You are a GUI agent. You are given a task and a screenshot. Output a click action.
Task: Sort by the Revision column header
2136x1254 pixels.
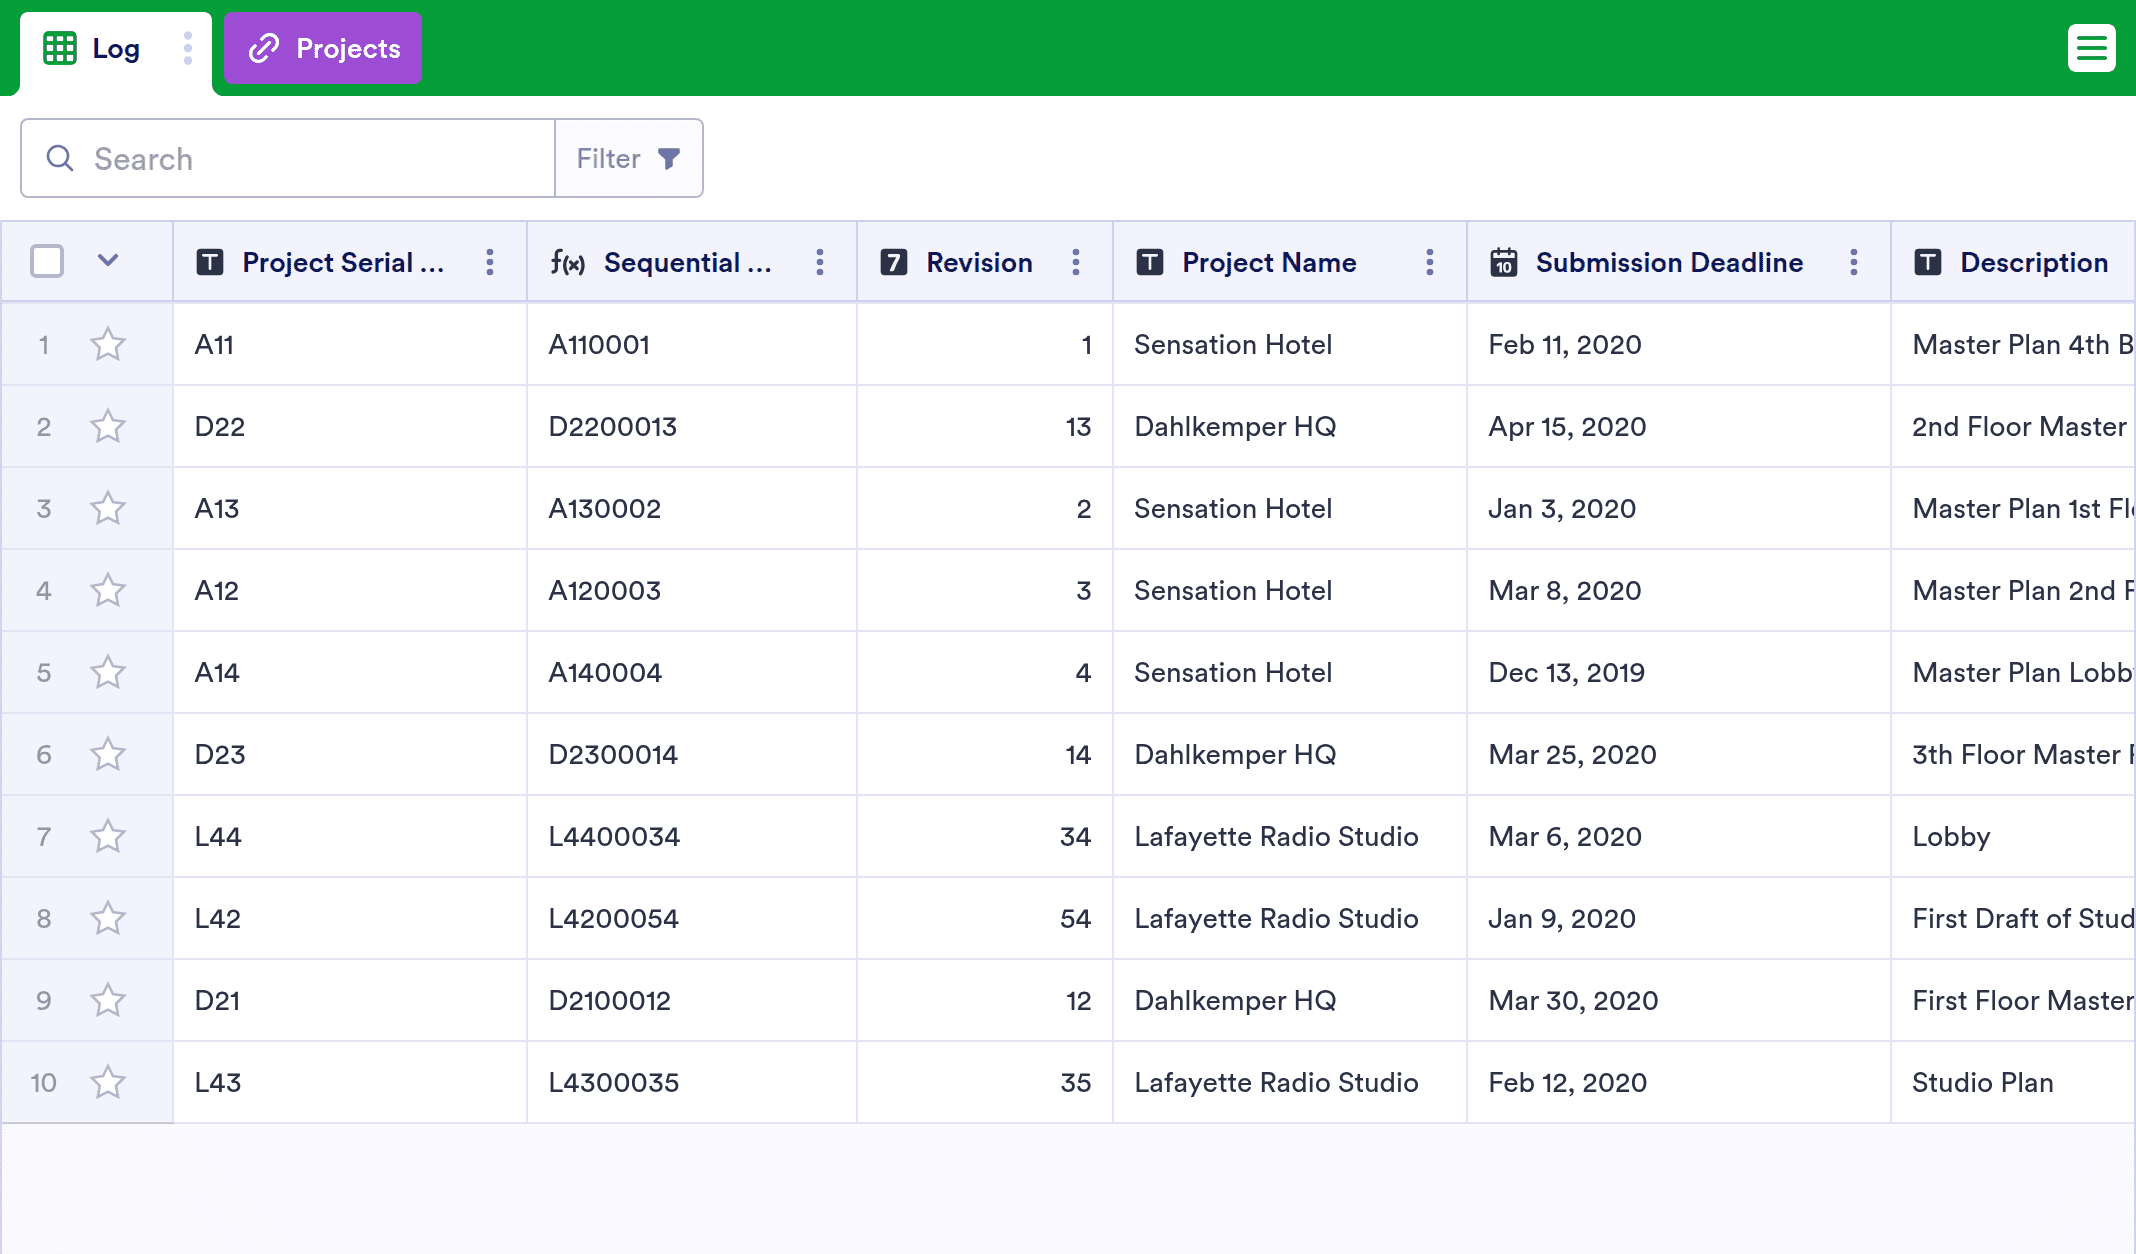[978, 262]
